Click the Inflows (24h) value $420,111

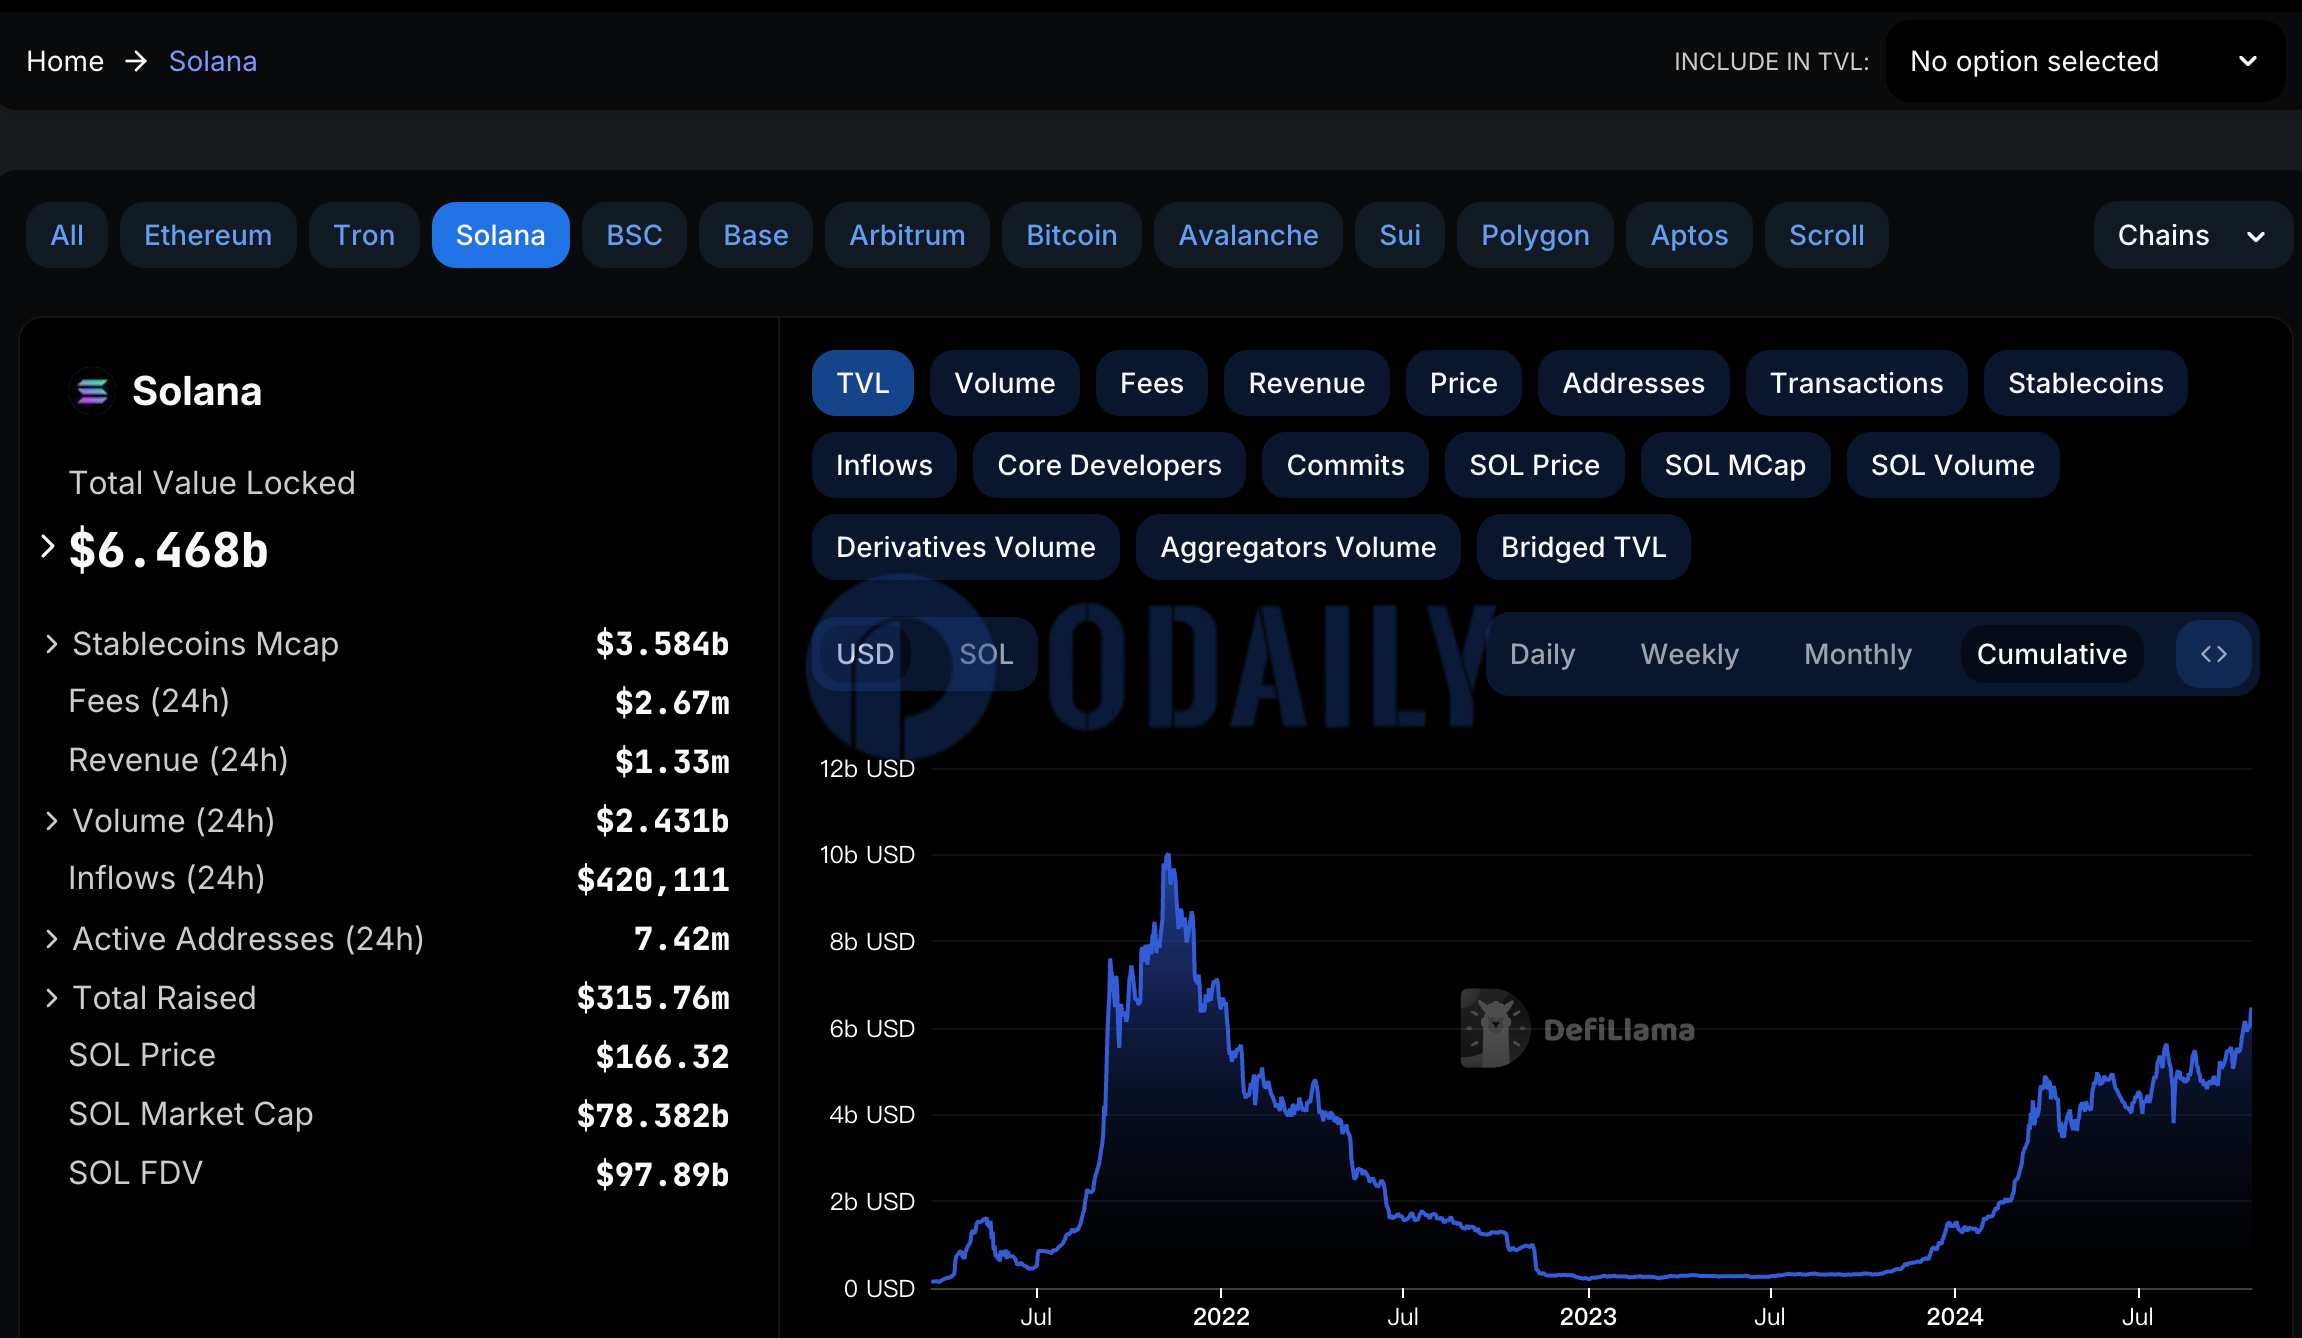point(652,879)
